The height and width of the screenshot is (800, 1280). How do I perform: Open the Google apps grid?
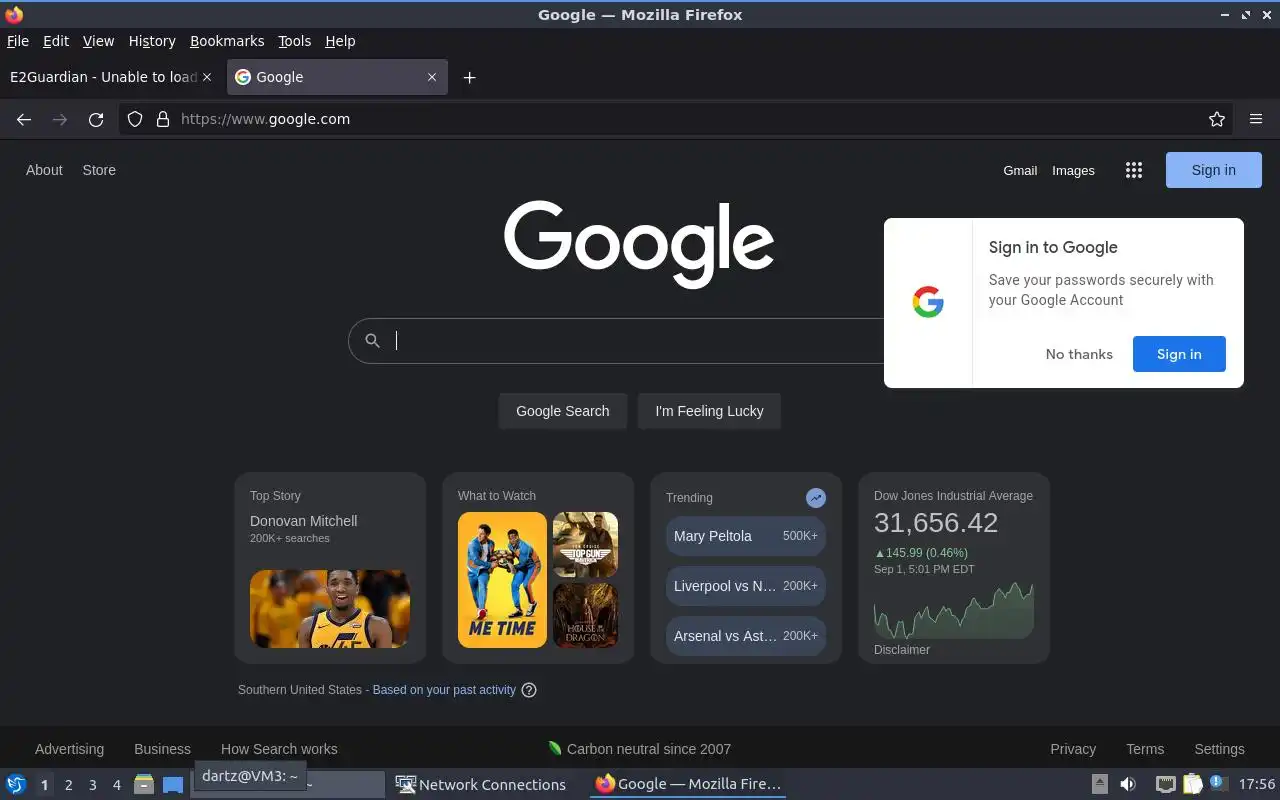pos(1133,170)
